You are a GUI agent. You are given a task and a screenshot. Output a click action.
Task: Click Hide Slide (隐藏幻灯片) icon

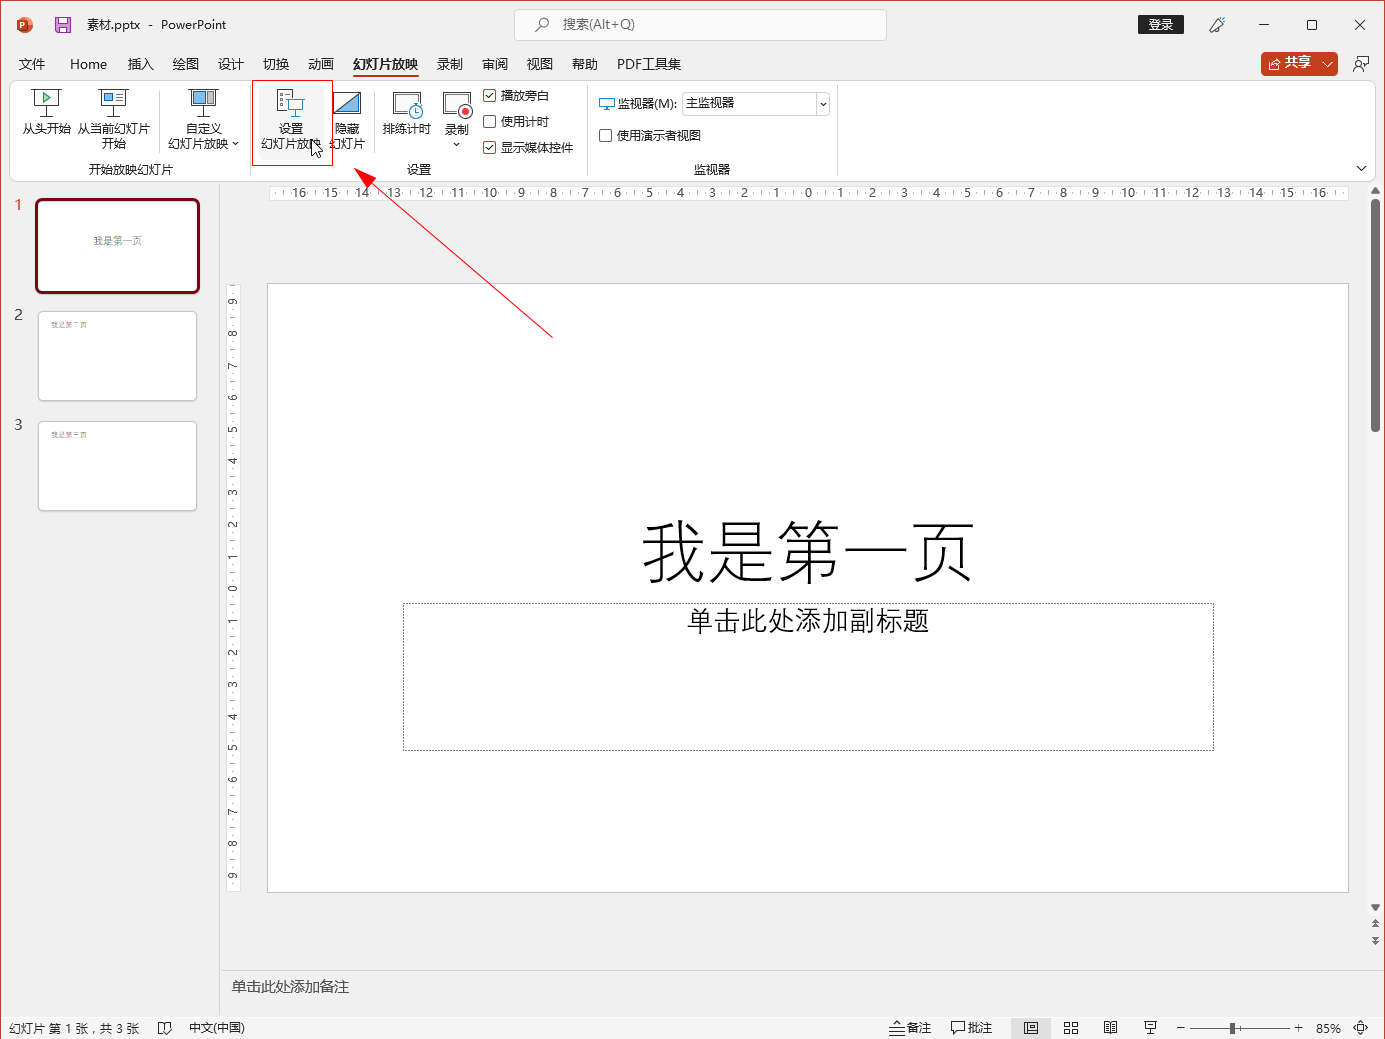coord(347,103)
